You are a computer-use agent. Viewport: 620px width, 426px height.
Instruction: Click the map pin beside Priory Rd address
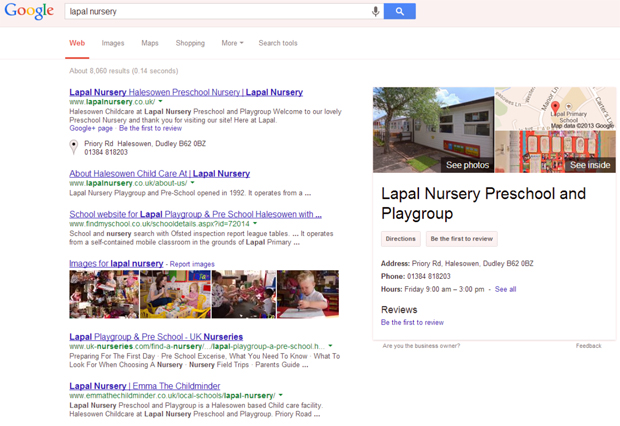pos(74,147)
